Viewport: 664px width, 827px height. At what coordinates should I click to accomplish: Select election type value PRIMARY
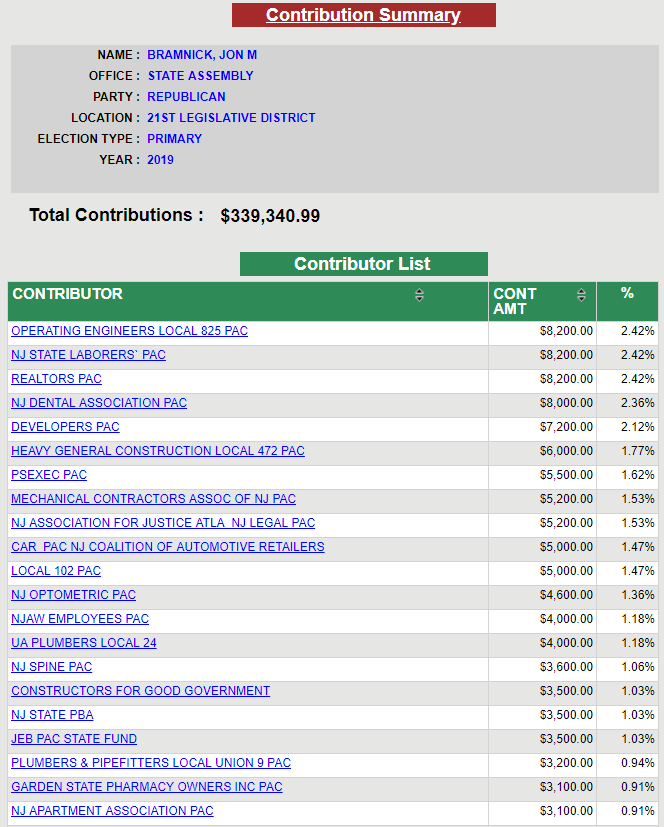point(175,139)
